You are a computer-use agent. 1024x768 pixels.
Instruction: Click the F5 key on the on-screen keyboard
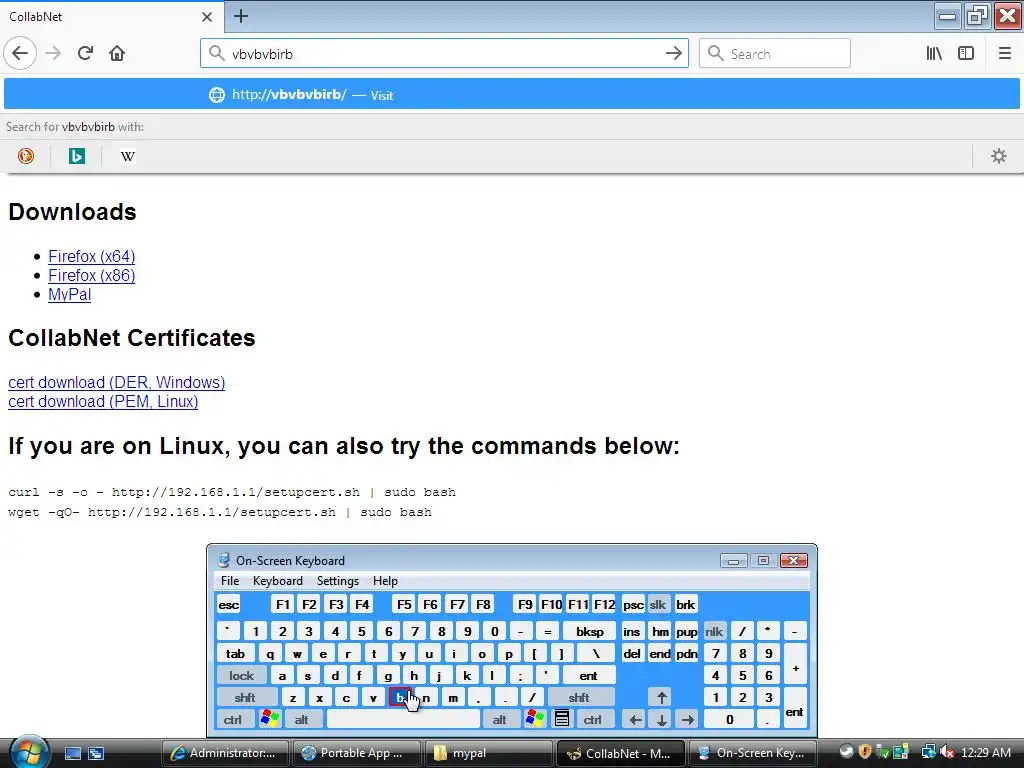404,605
